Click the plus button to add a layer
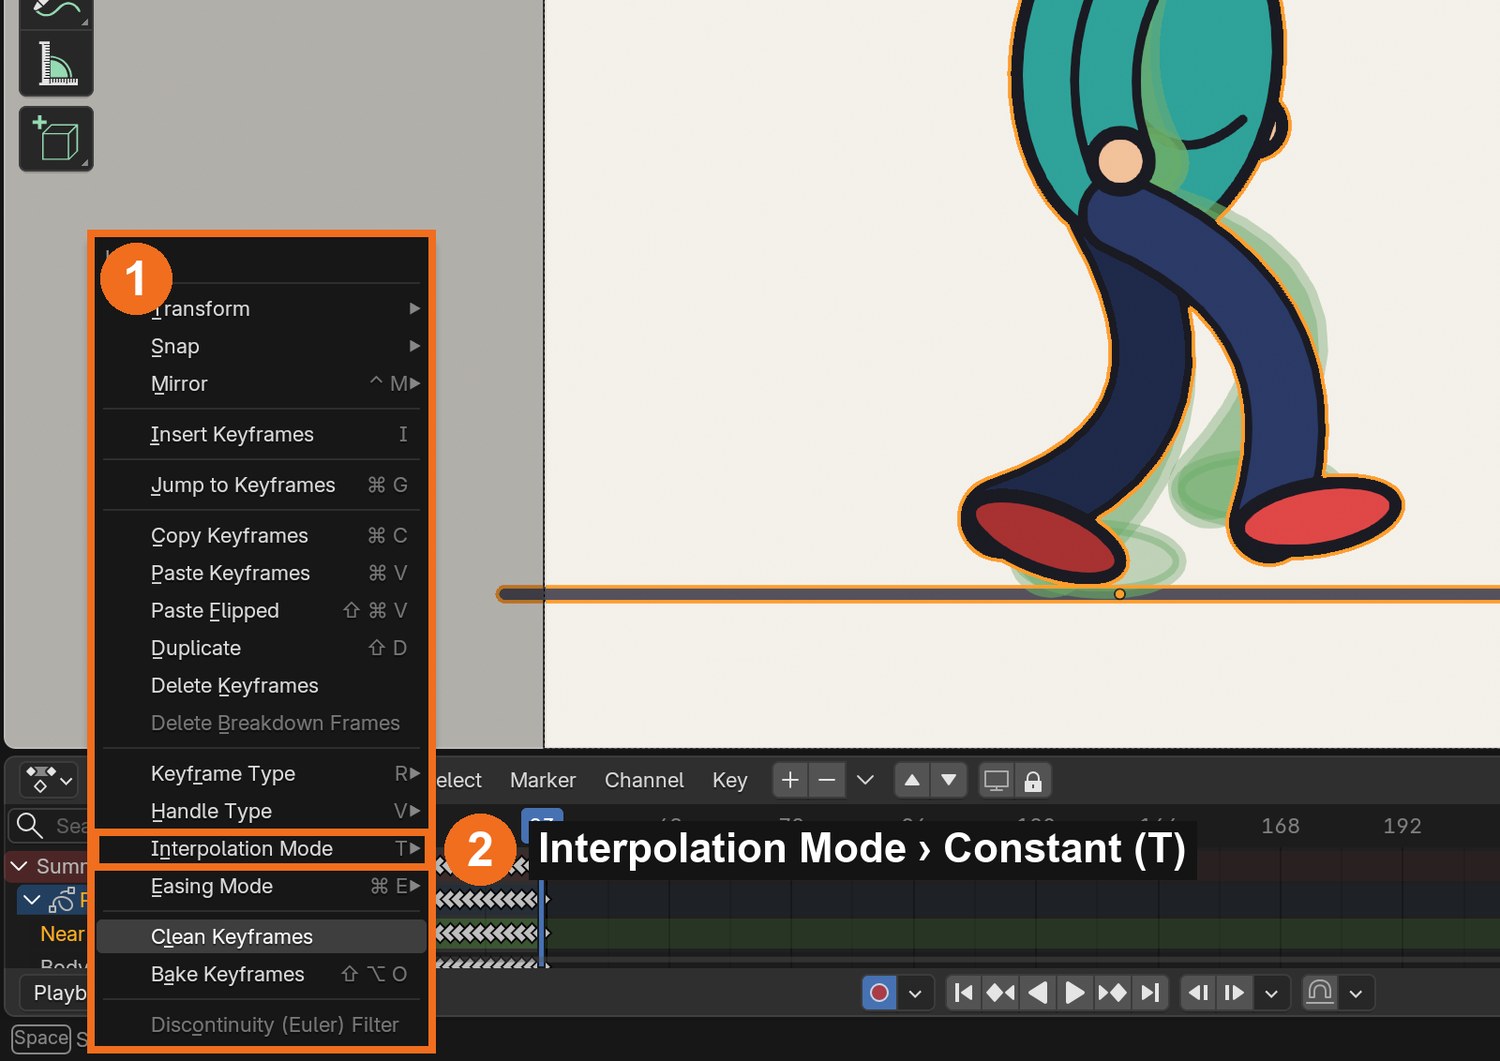 [790, 780]
